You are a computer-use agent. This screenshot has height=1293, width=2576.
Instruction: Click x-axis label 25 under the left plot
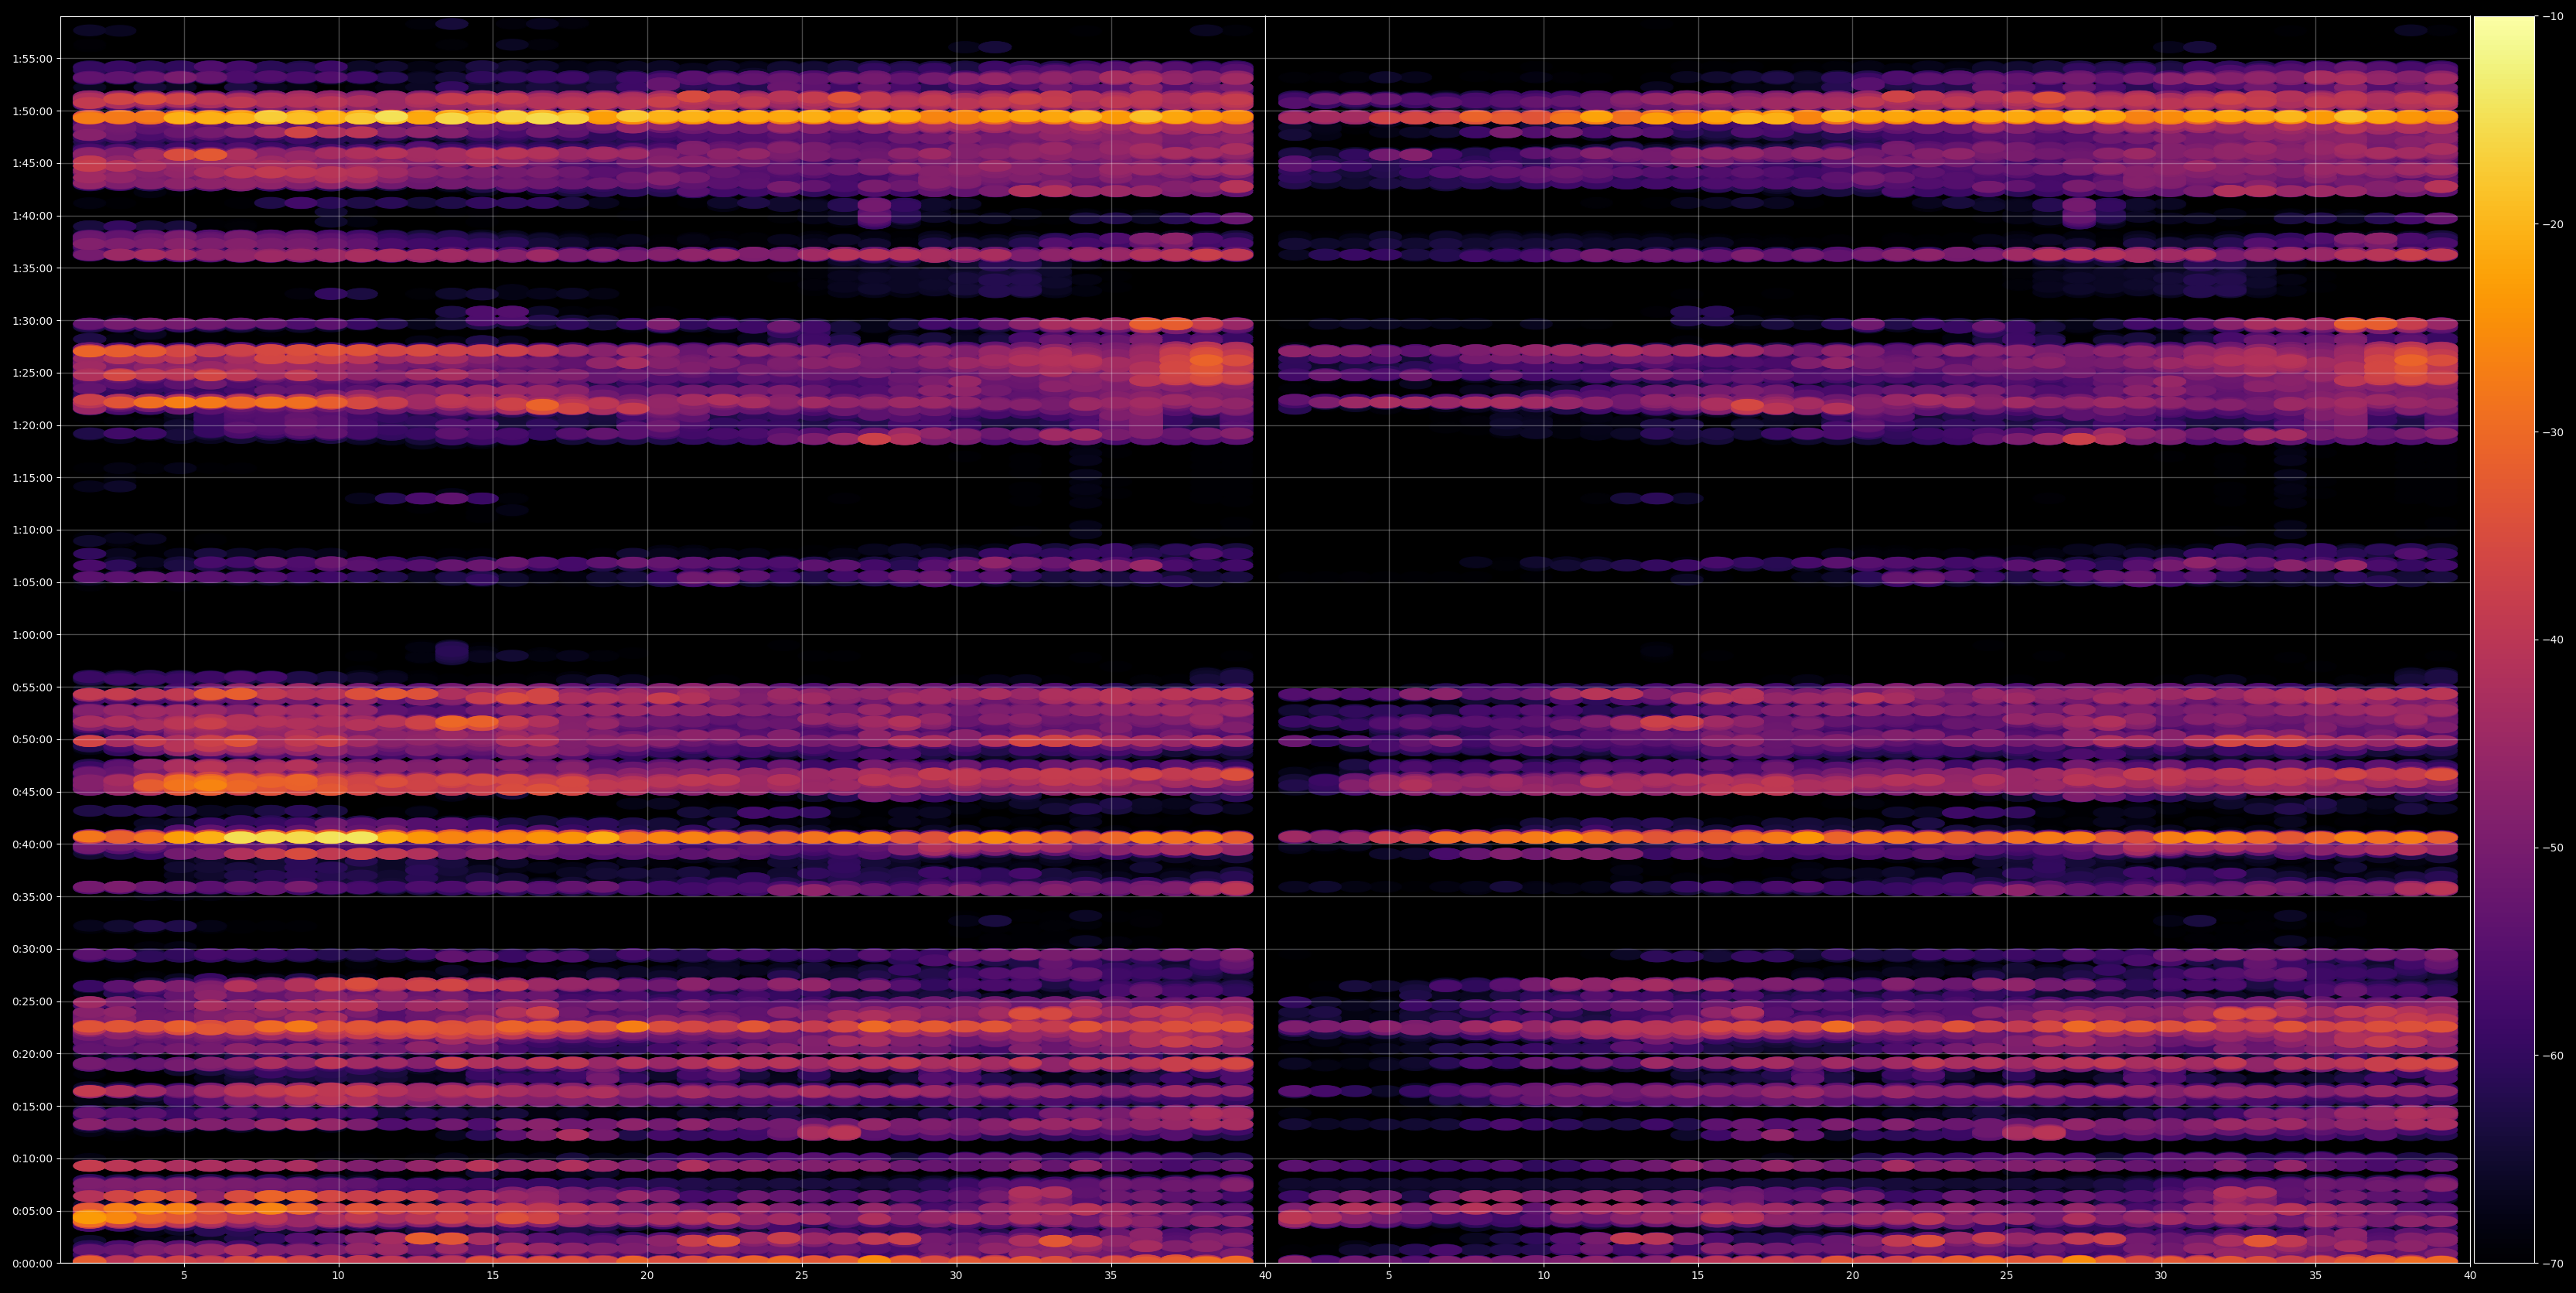pos(802,1276)
